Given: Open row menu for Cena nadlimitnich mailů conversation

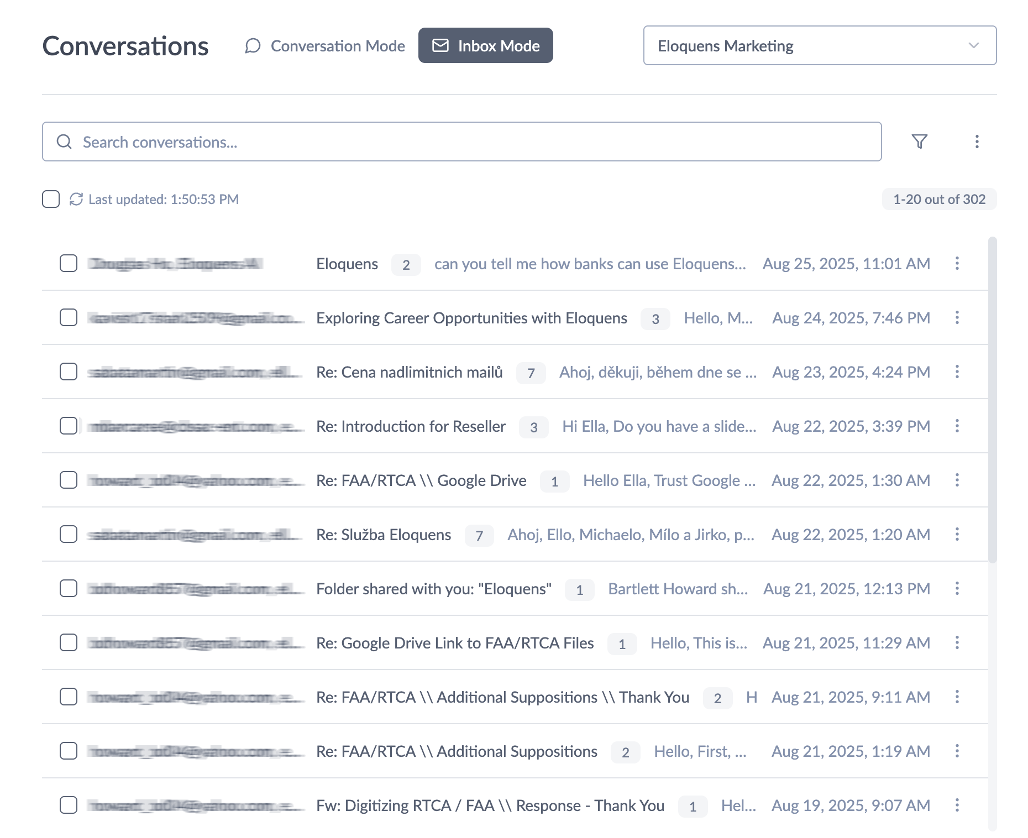Looking at the screenshot, I should [957, 372].
